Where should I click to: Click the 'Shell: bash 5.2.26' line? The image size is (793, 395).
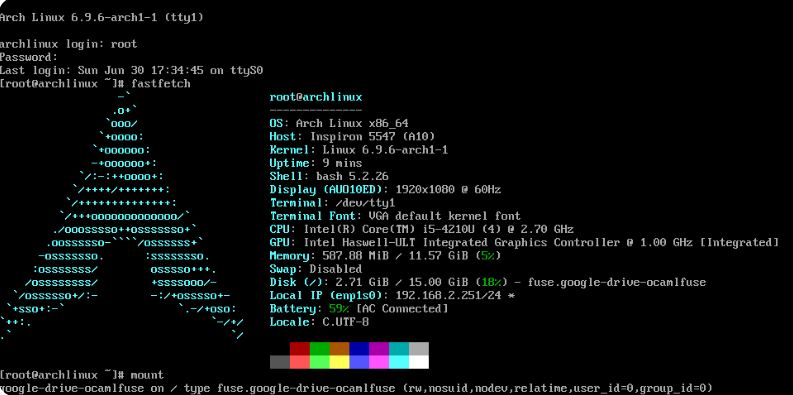329,176
